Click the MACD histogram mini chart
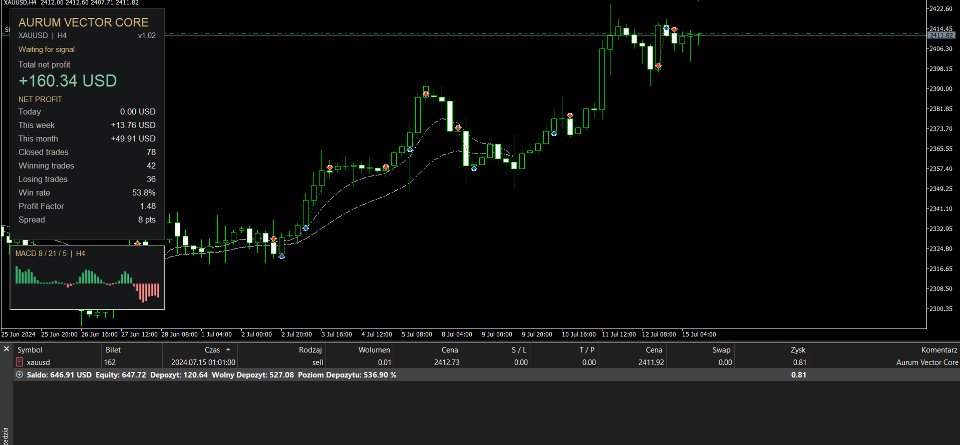Screen dimensions: 960x445 (87, 285)
